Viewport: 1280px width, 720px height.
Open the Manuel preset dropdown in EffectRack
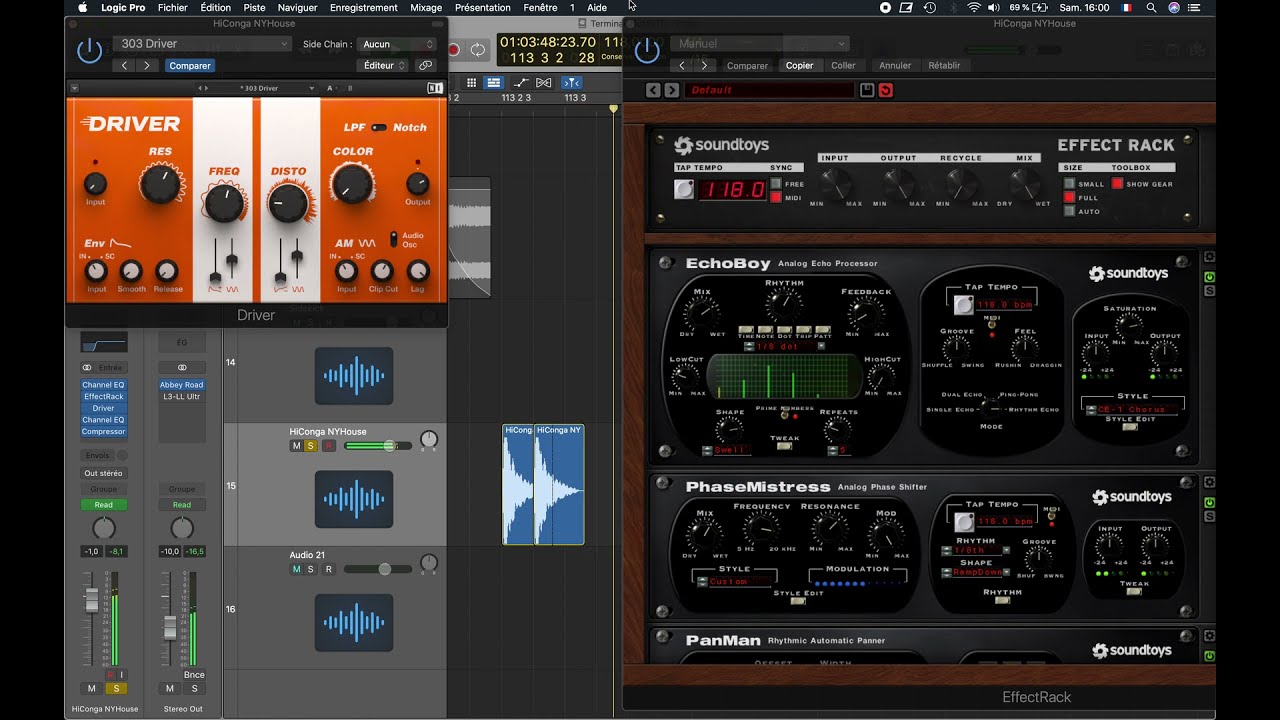click(x=761, y=44)
